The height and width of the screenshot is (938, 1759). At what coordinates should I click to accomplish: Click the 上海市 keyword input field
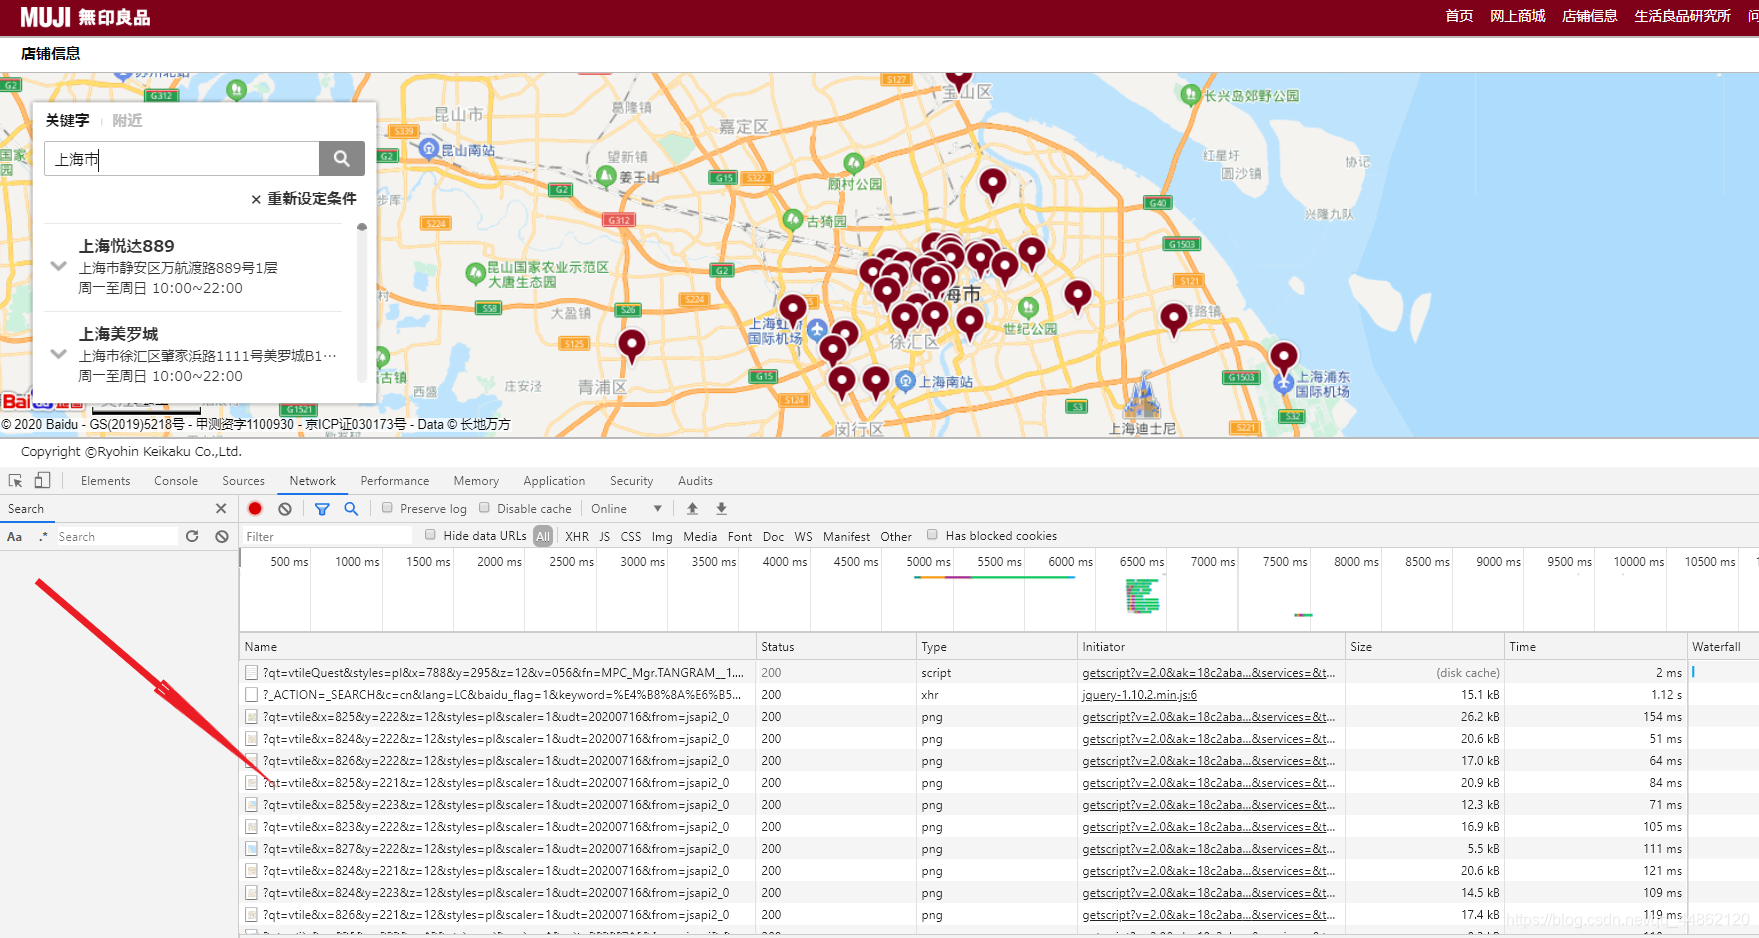tap(182, 159)
